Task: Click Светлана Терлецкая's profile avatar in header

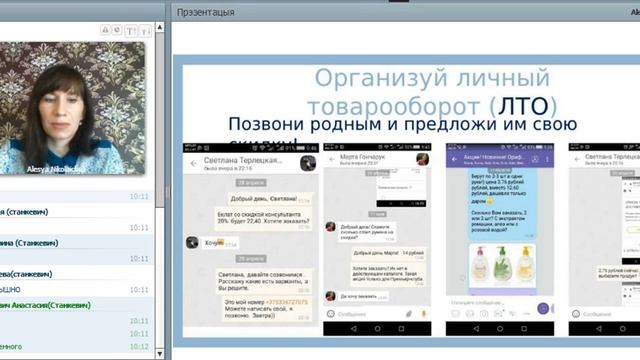Action: point(308,163)
